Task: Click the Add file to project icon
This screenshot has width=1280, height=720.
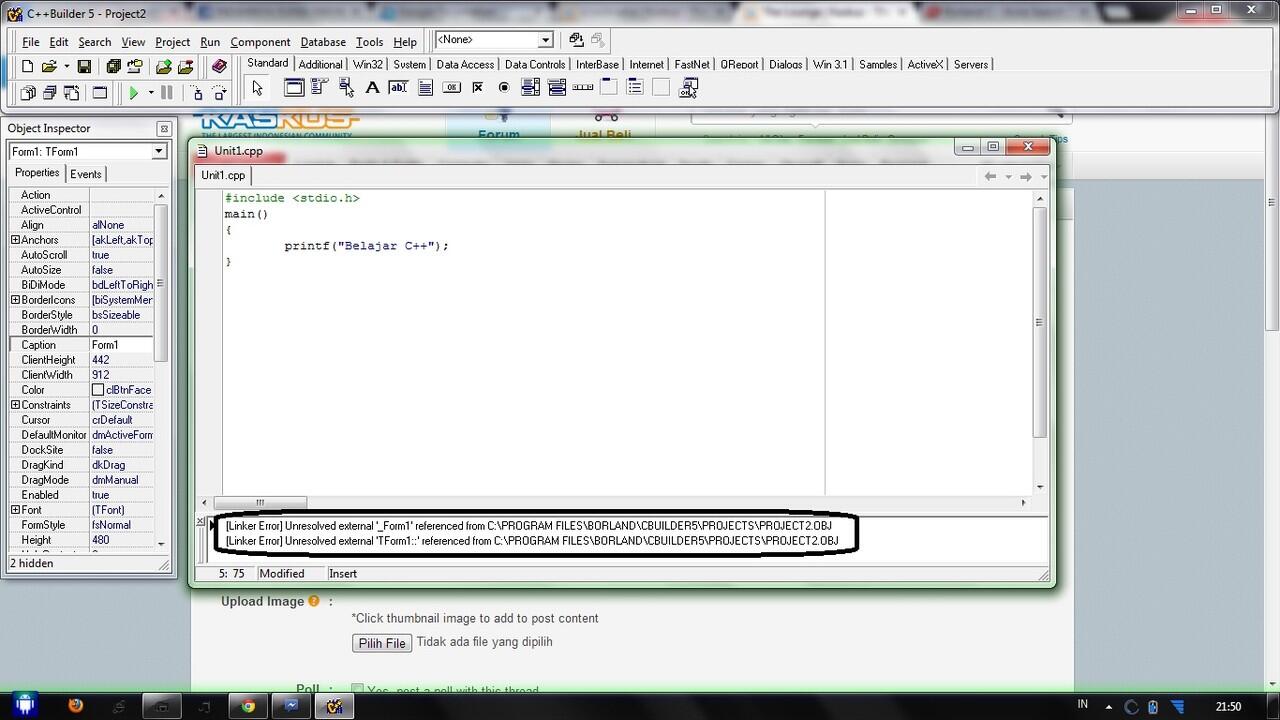Action: [x=163, y=67]
